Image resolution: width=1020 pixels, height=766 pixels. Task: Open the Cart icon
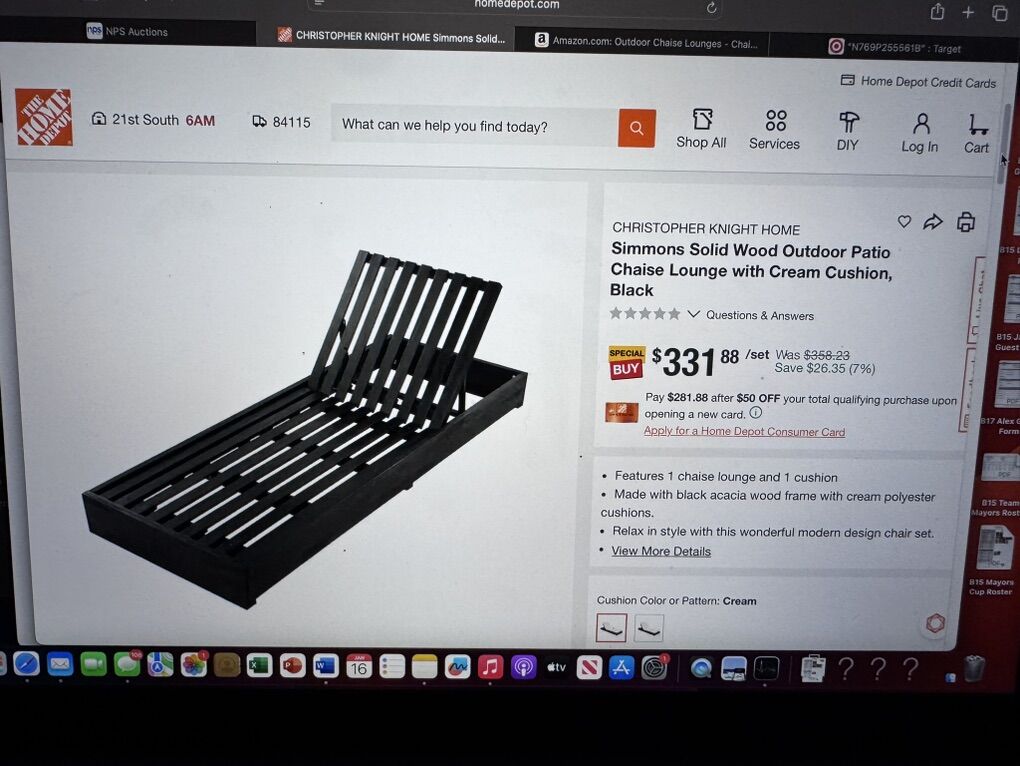pyautogui.click(x=976, y=134)
